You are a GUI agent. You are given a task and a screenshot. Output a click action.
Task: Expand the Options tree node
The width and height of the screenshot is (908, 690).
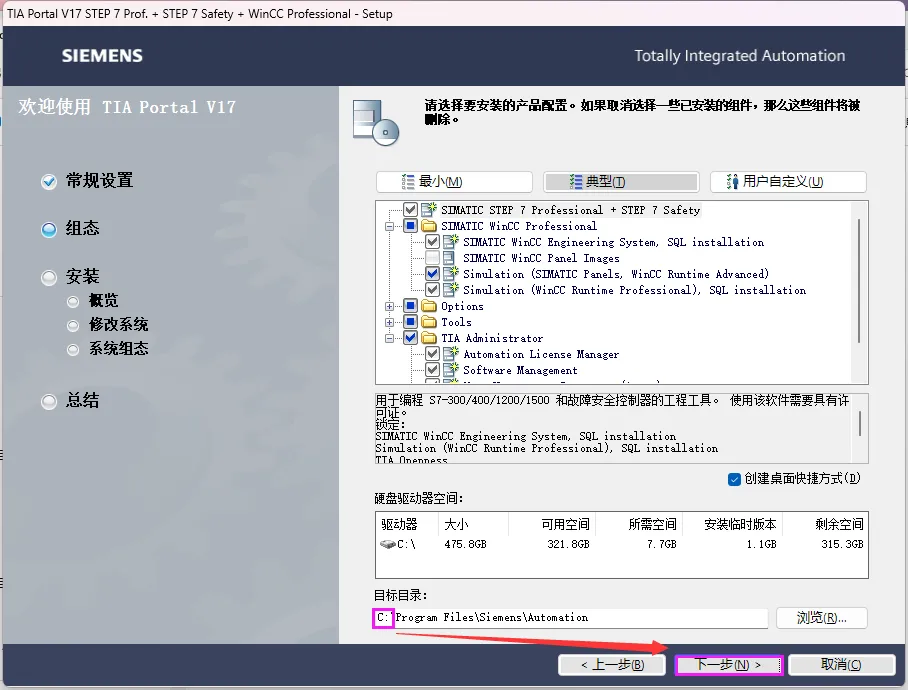pyautogui.click(x=389, y=306)
